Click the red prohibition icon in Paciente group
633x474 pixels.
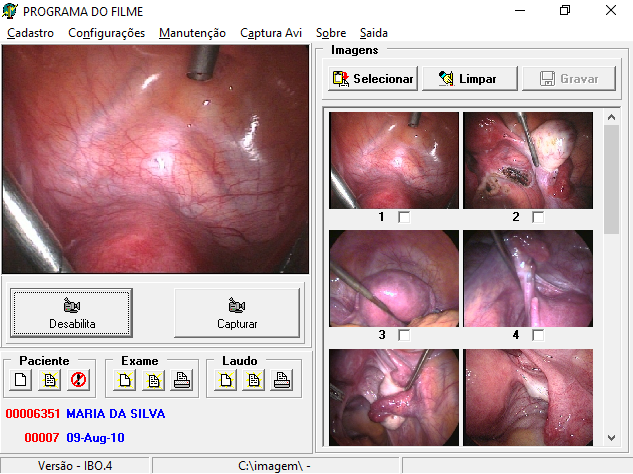(76, 380)
